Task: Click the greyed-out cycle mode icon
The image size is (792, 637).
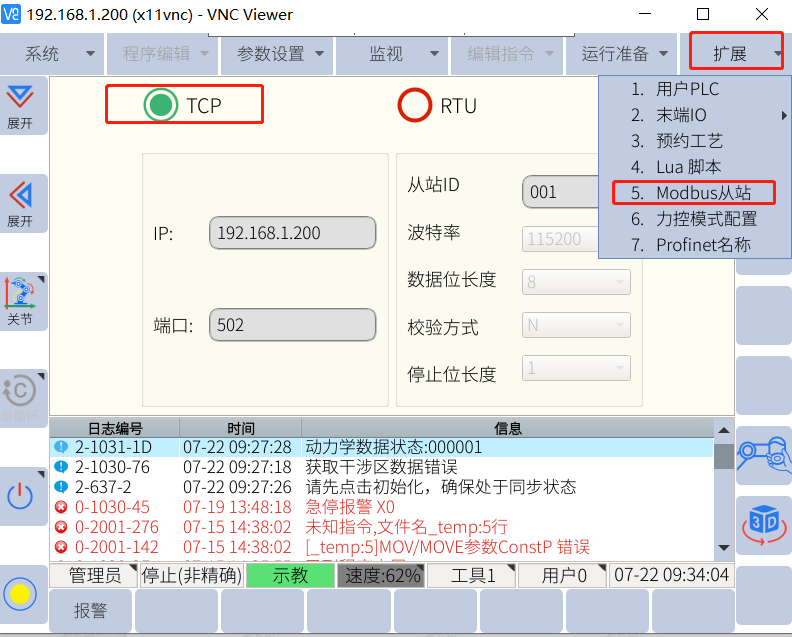Action: (x=20, y=397)
